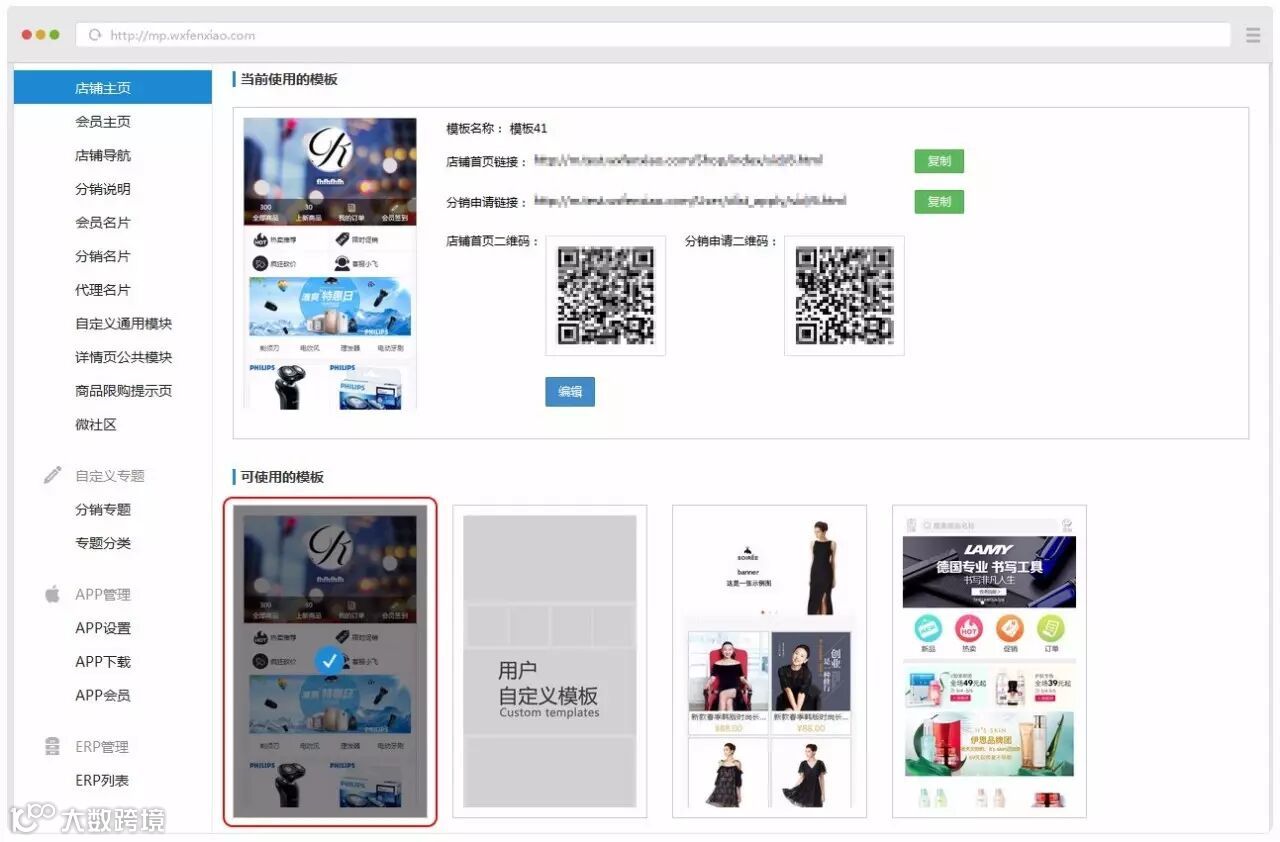Pick the LAMY stationery template thumbnail
Viewport: 1280px width, 842px height.
[x=989, y=661]
